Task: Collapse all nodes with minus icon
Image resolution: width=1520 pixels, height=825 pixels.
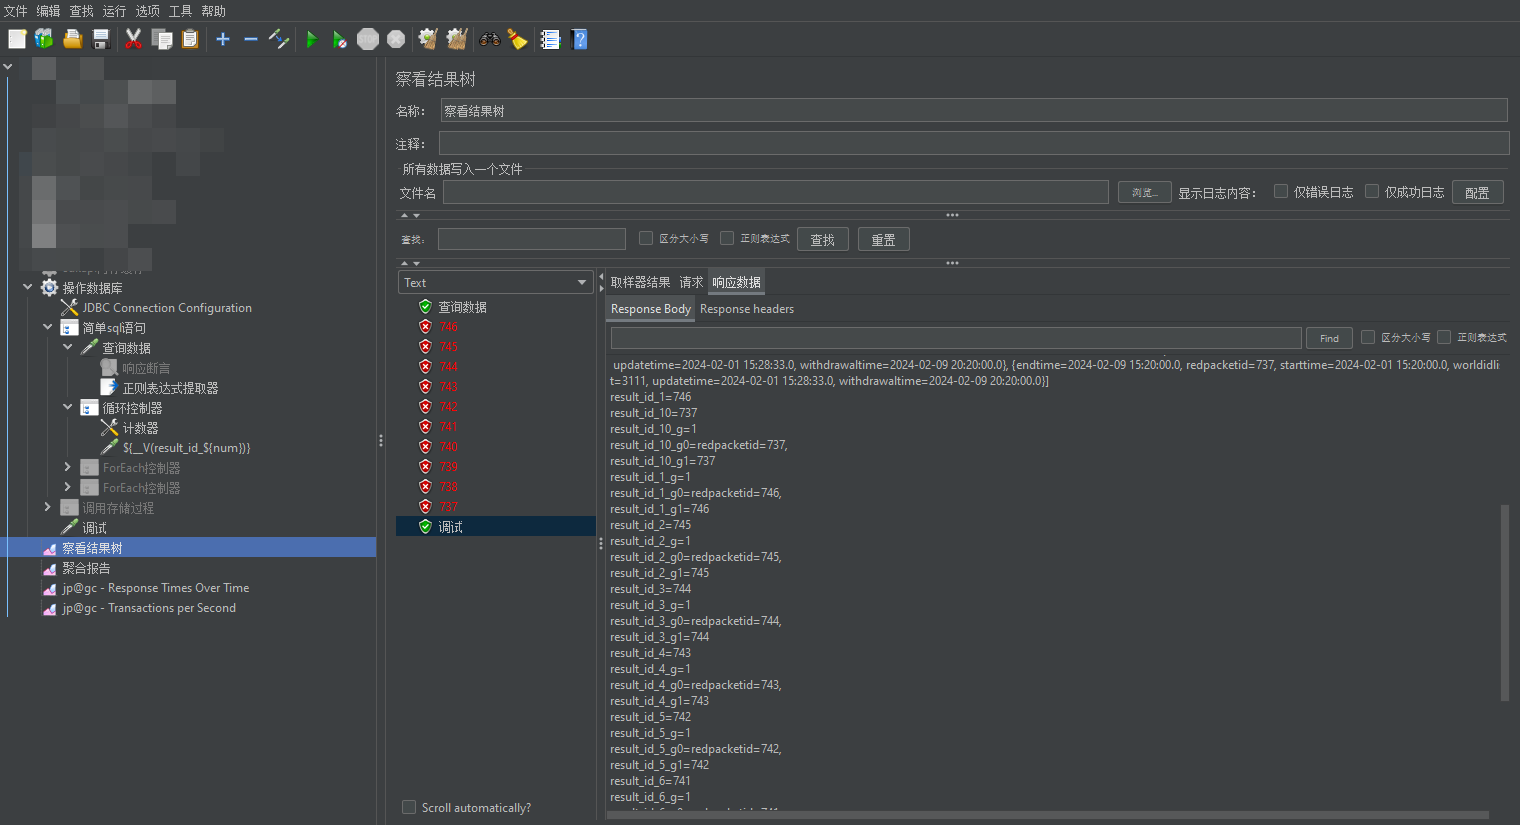Action: [251, 39]
